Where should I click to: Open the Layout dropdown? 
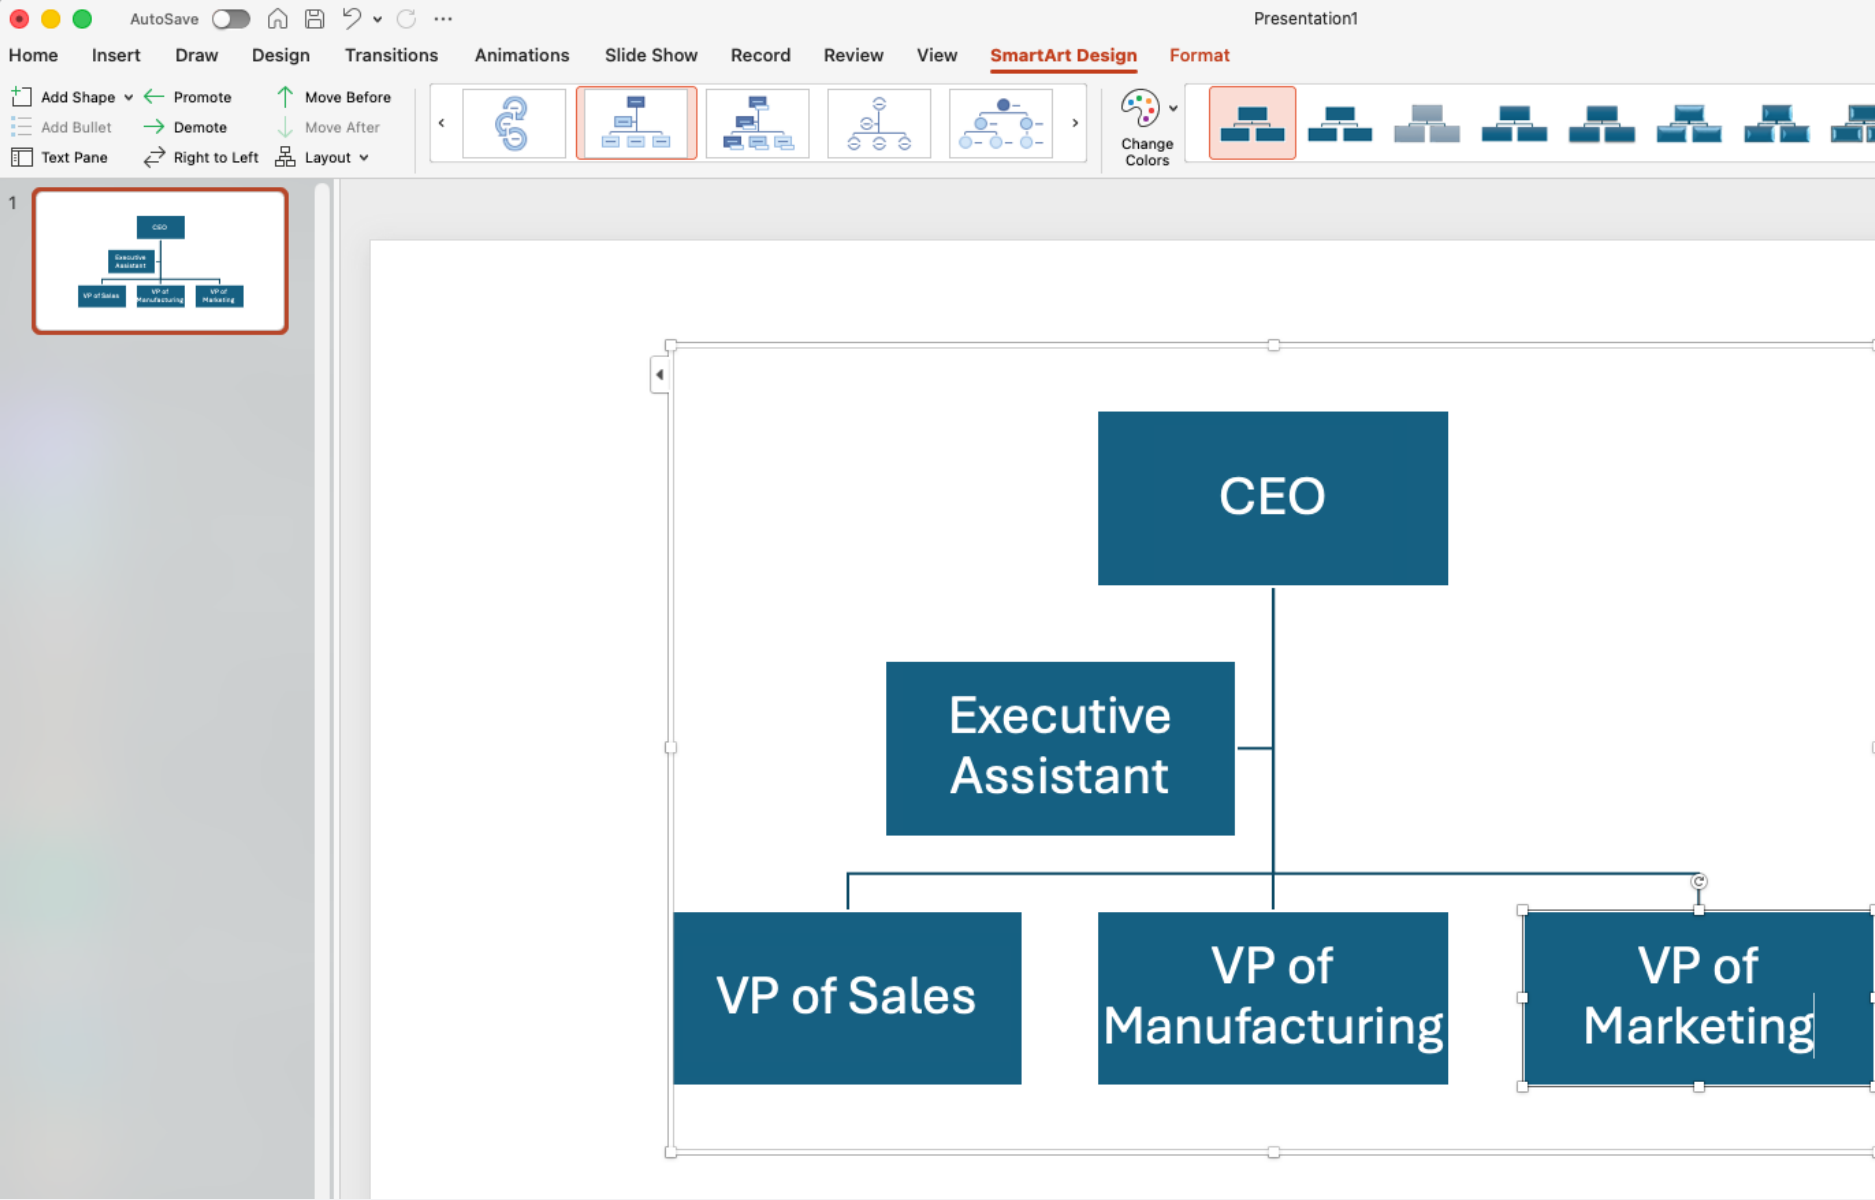(322, 157)
